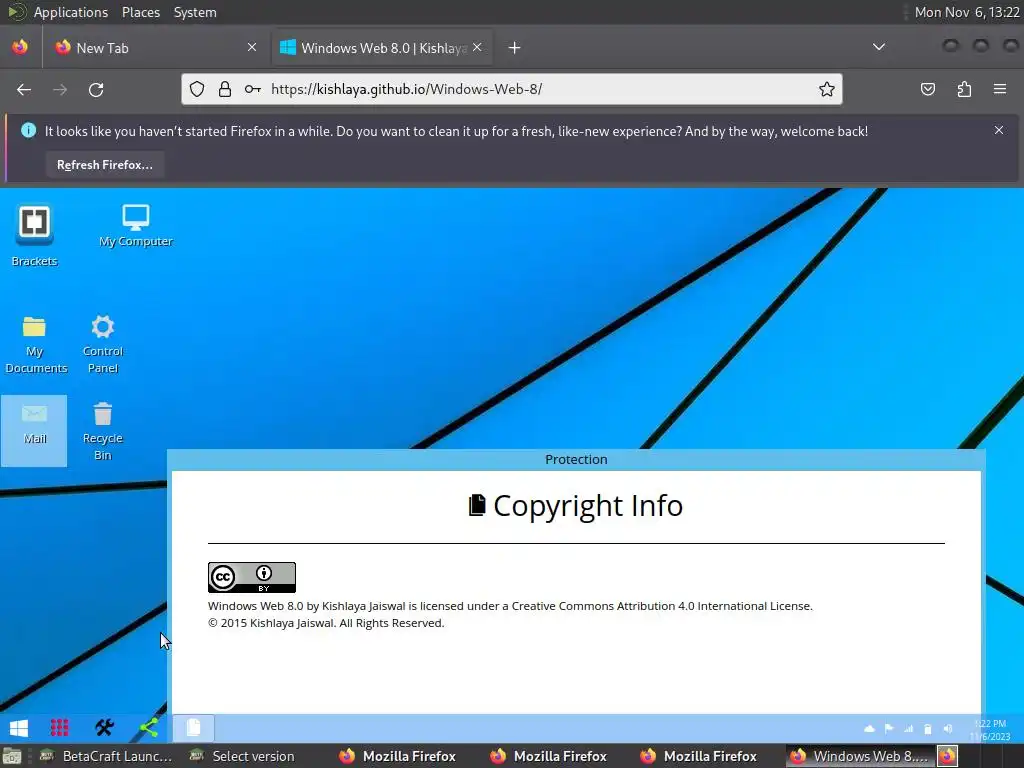Open the System menu
Screen dimensions: 1024x768
(x=195, y=12)
